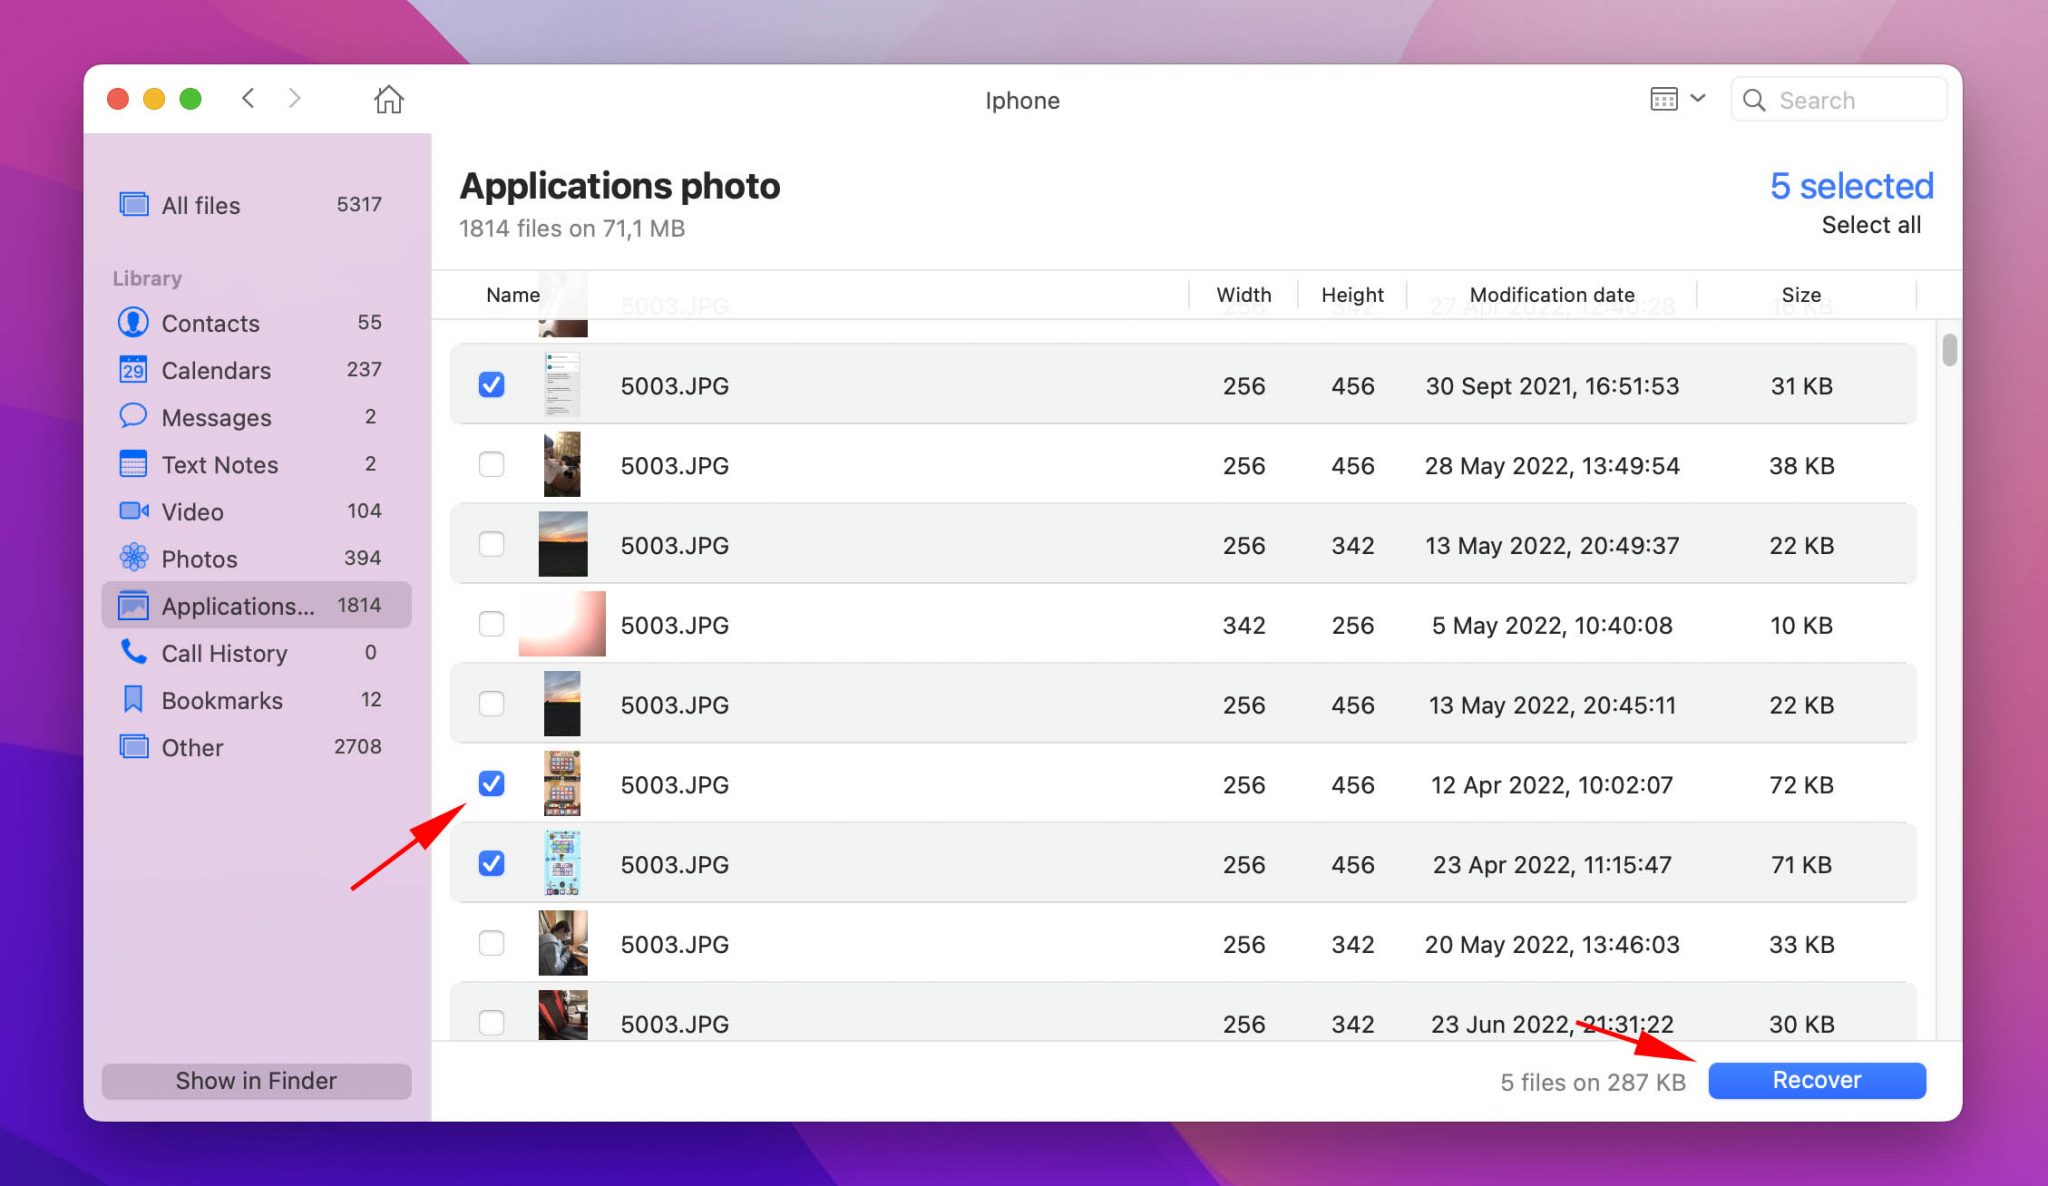
Task: Open the Bookmarks sidebar icon
Action: click(133, 699)
